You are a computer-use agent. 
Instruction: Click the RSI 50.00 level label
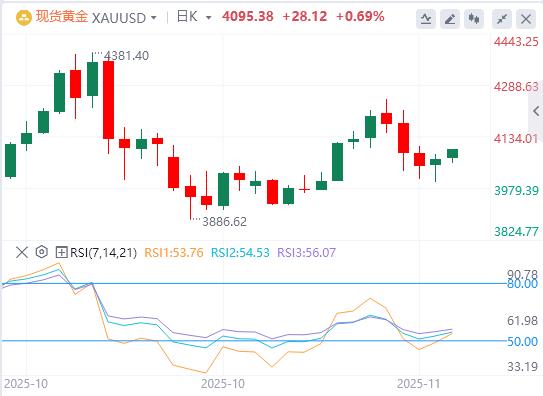(x=523, y=342)
